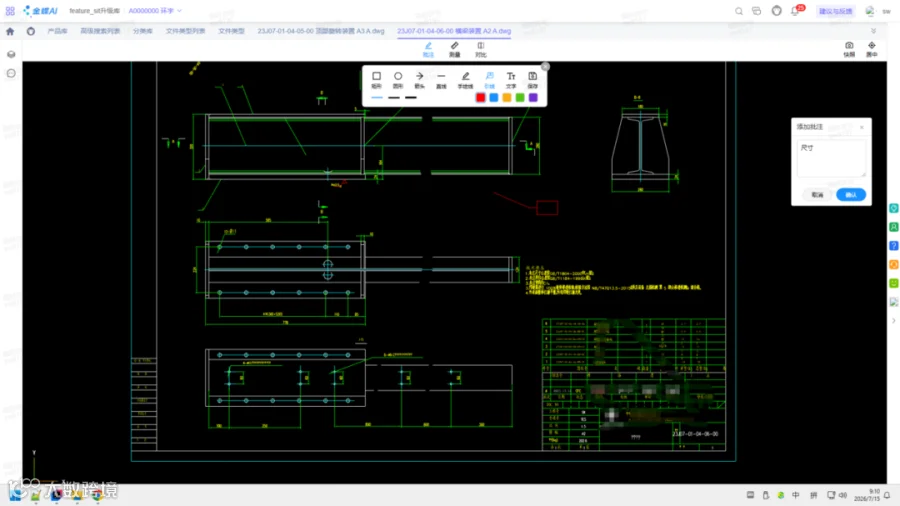
Task: Switch to 23J07-01-04-05-00 A3 dwg tab
Action: [321, 31]
